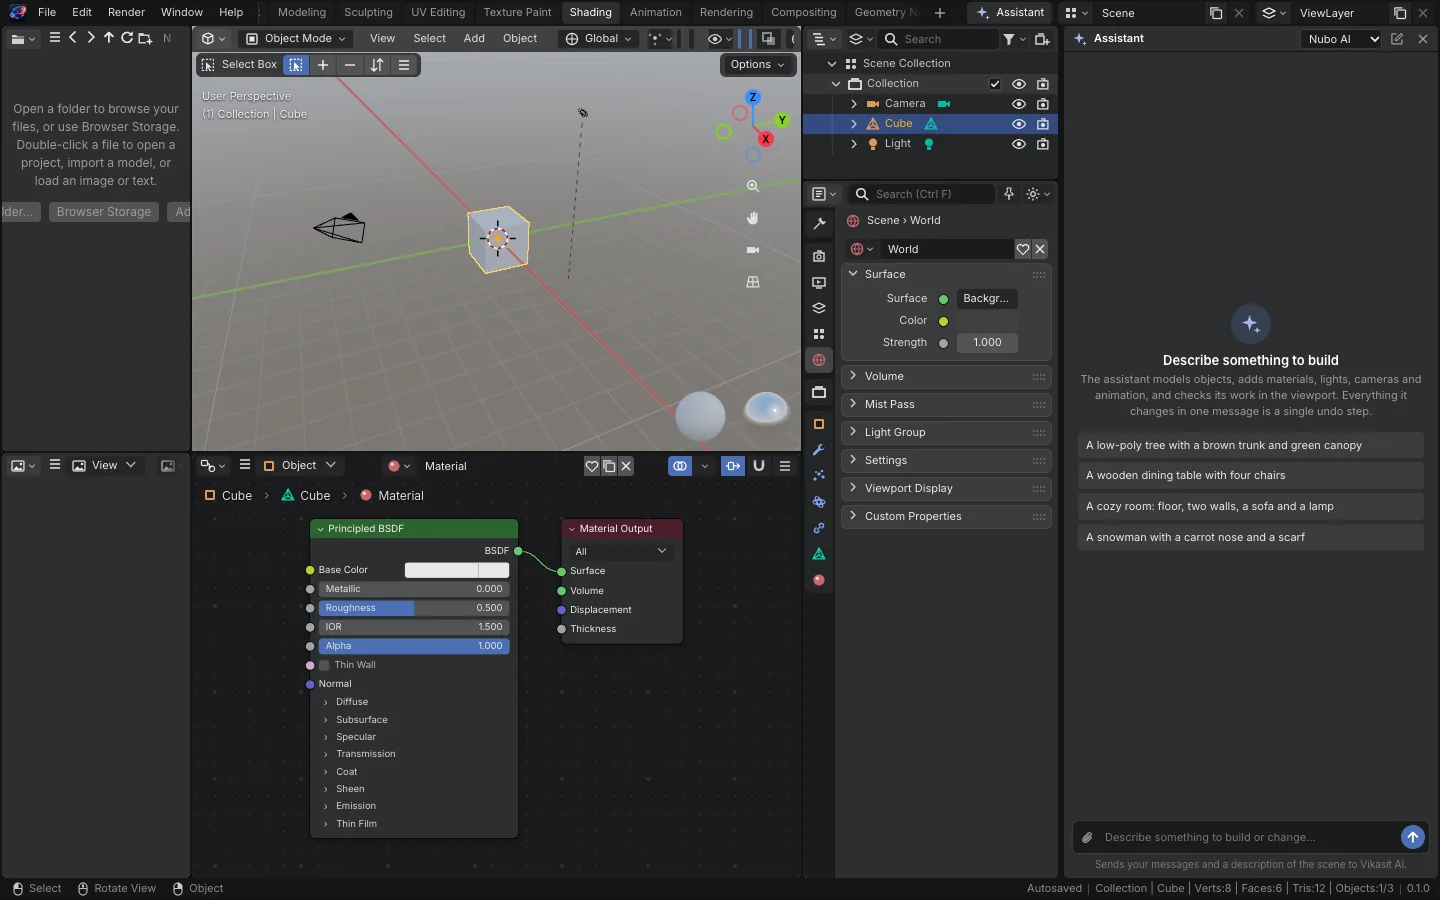Switch to the Modeling workspace tab
Screen dimensions: 1440x900
tap(302, 12)
